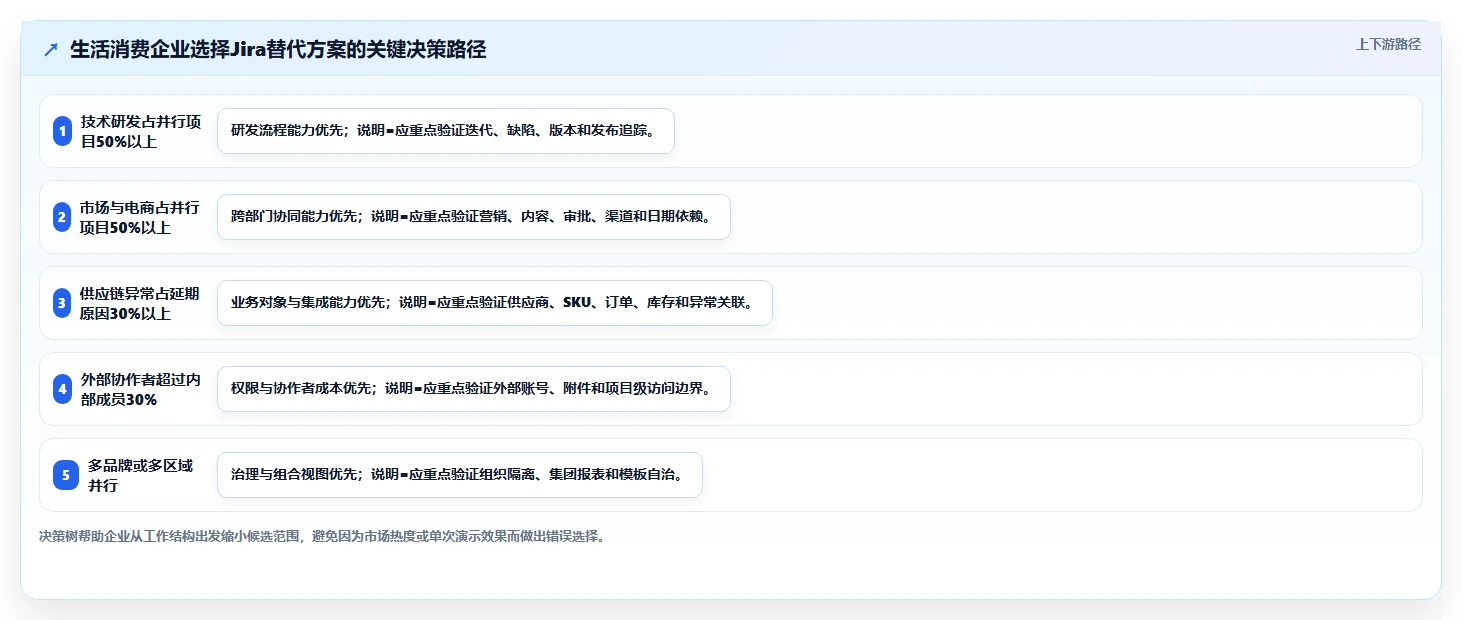Click the step number 5 badge
1462x620 pixels.
click(66, 475)
